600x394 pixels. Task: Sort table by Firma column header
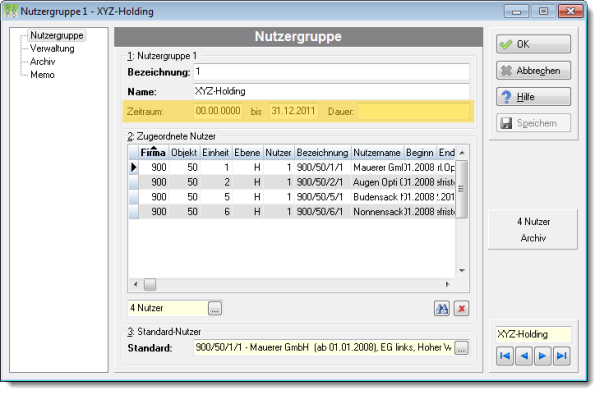coord(153,153)
